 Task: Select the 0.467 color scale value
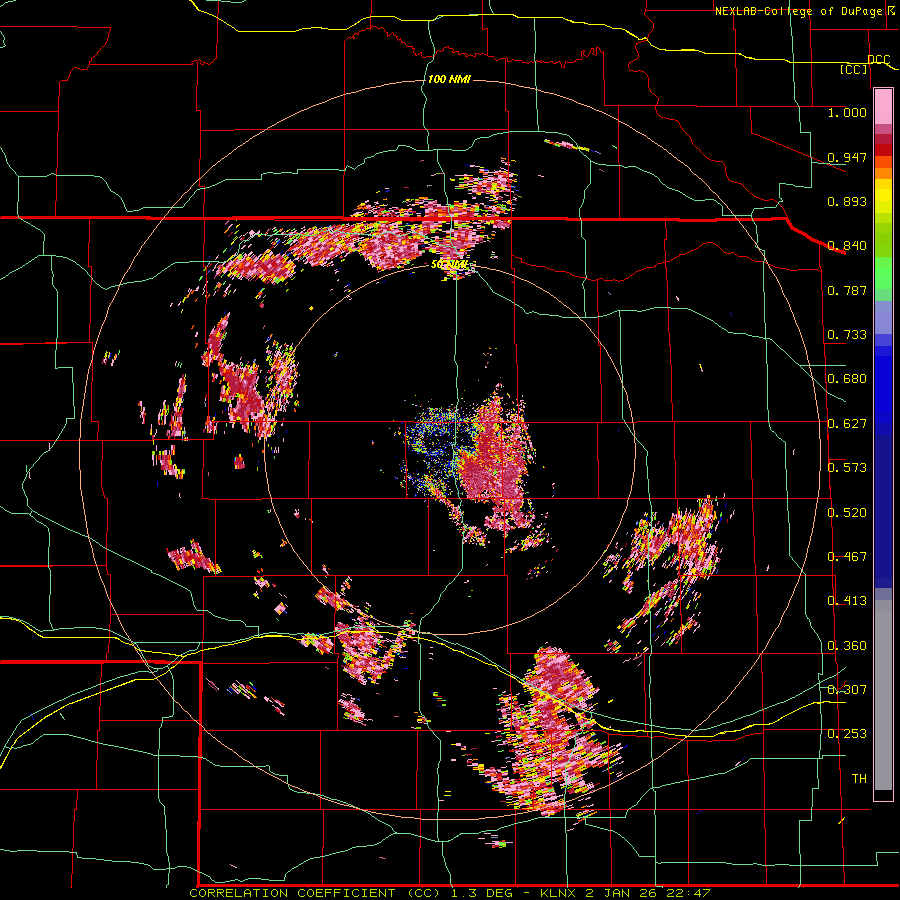coord(847,557)
